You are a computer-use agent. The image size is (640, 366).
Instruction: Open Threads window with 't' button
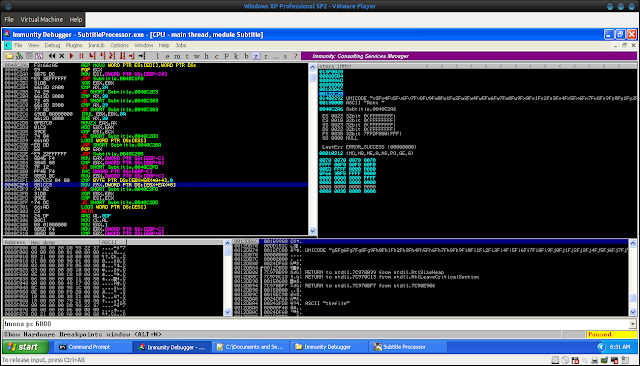(187, 56)
